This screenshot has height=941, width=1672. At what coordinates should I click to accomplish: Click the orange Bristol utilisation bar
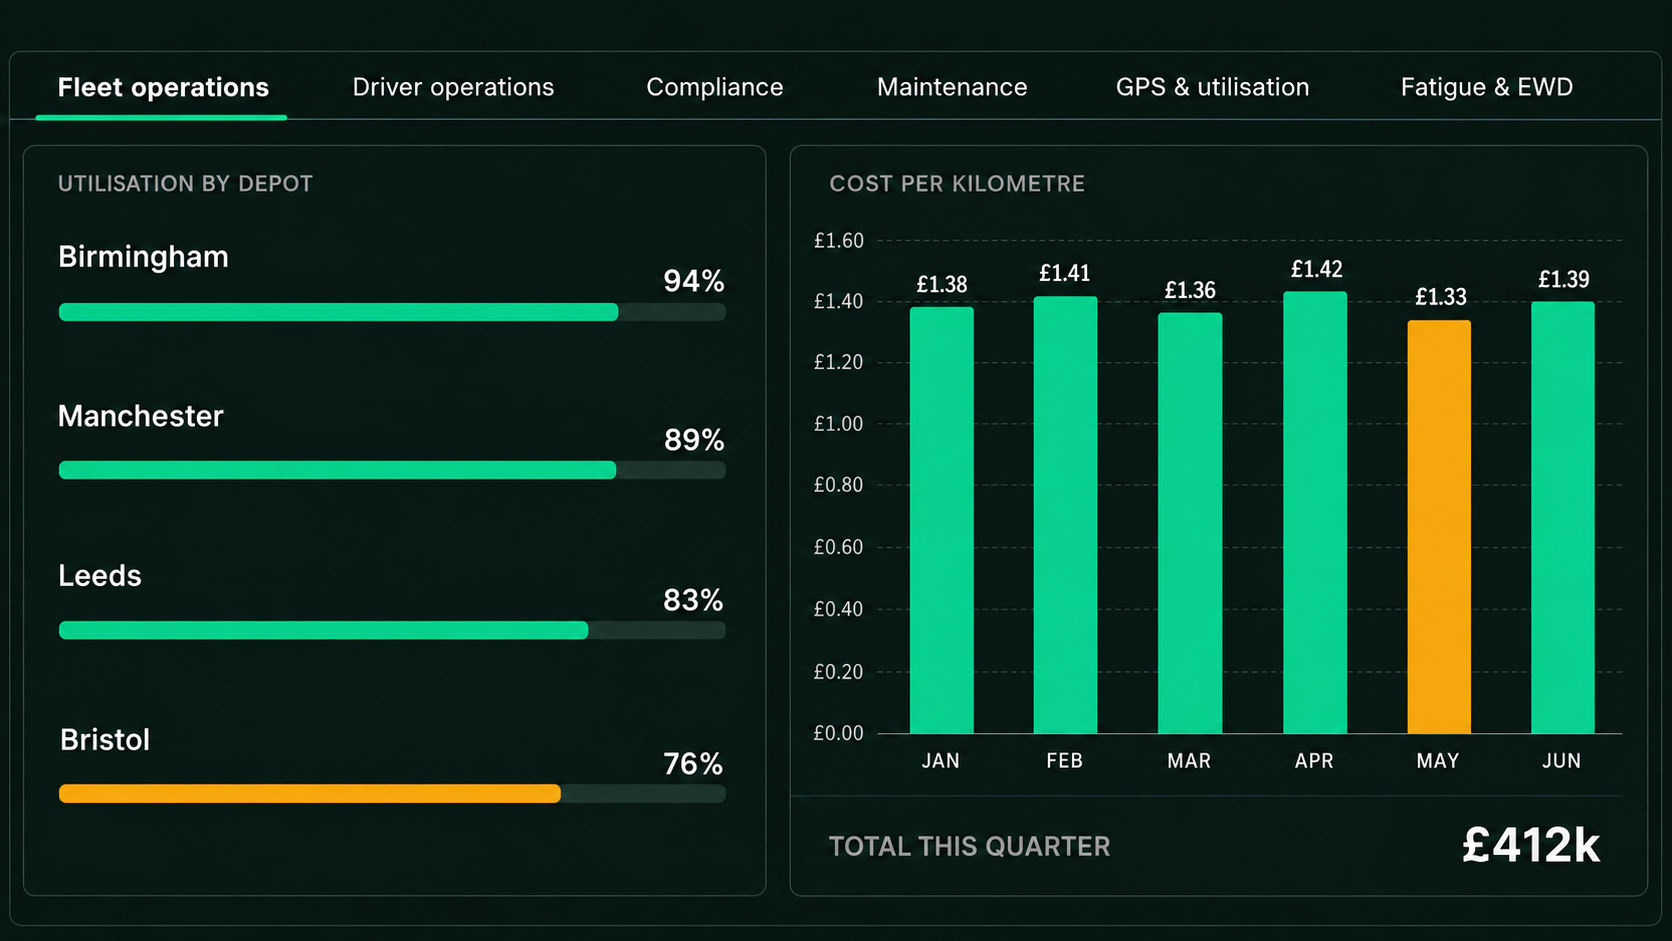[x=310, y=794]
